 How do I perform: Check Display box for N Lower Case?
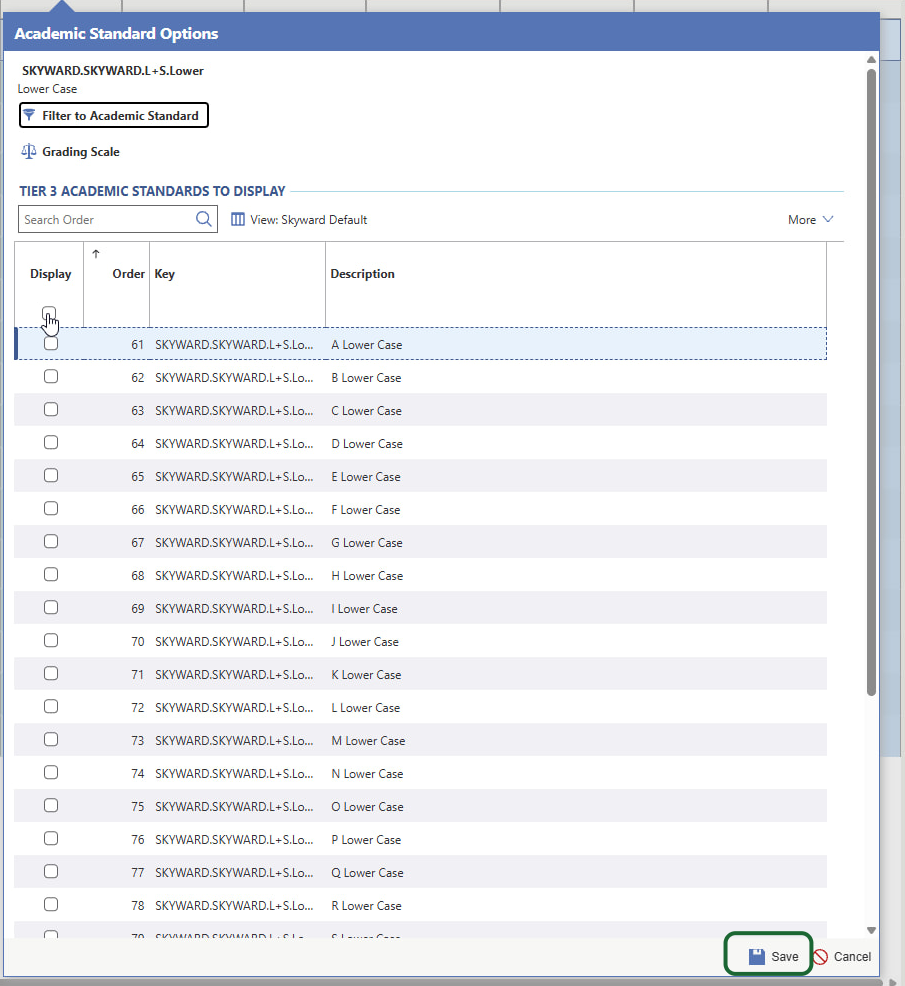click(x=51, y=772)
